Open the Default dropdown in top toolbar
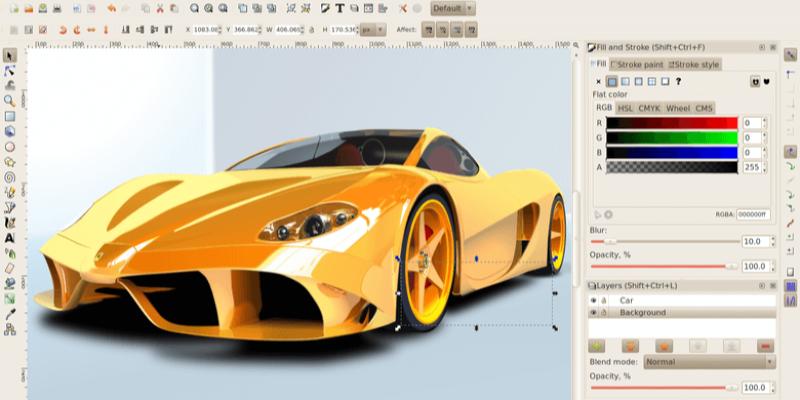This screenshot has height=400, width=800. (453, 8)
